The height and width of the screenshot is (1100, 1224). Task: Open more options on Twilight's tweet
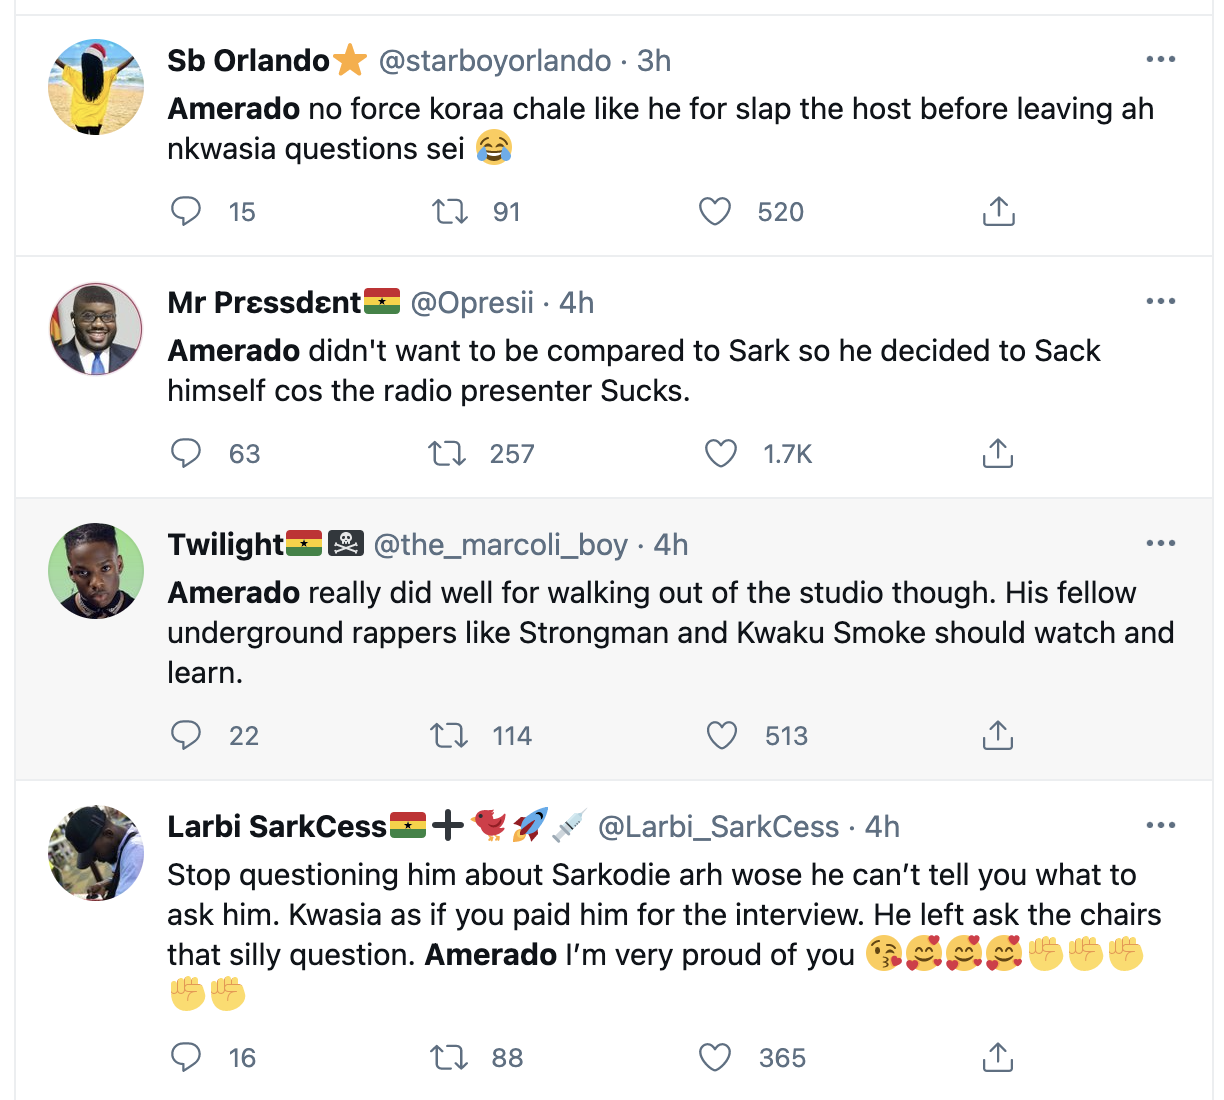(x=1160, y=544)
